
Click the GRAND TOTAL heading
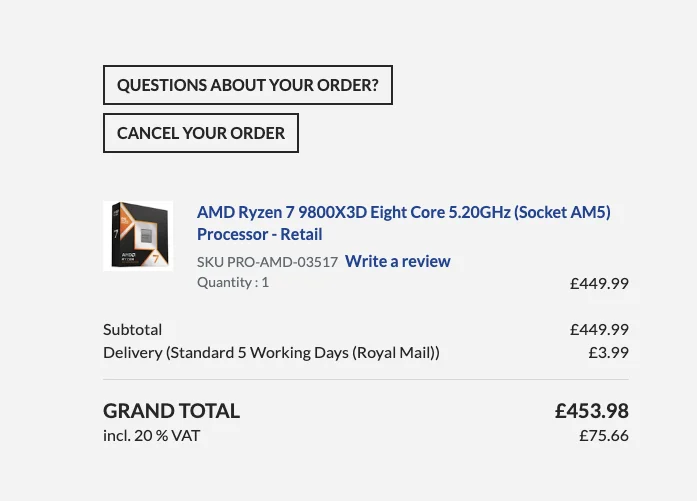tap(172, 411)
